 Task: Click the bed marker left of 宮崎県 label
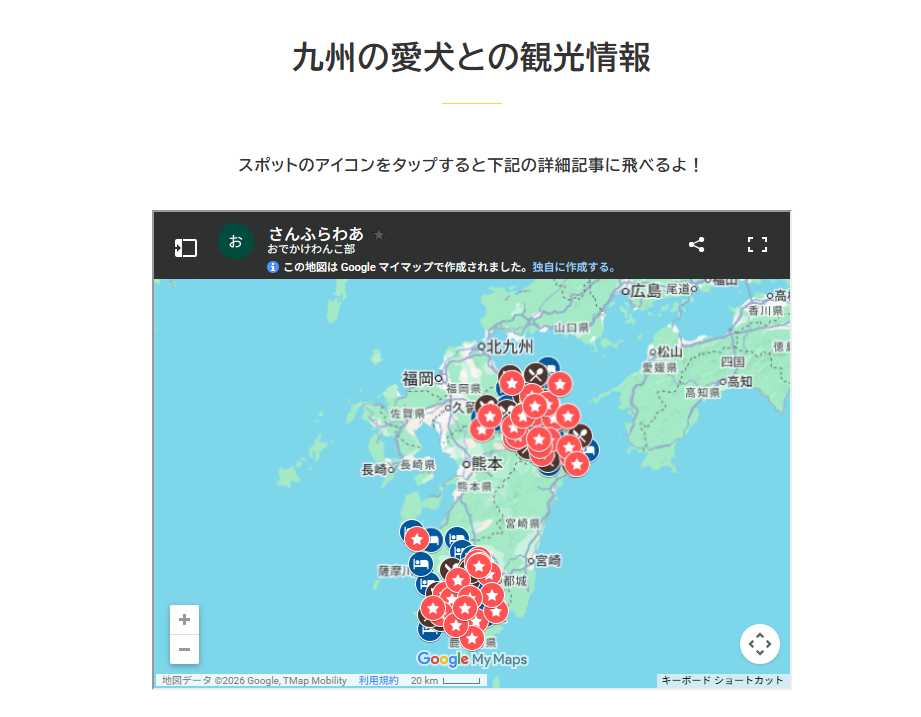point(457,538)
